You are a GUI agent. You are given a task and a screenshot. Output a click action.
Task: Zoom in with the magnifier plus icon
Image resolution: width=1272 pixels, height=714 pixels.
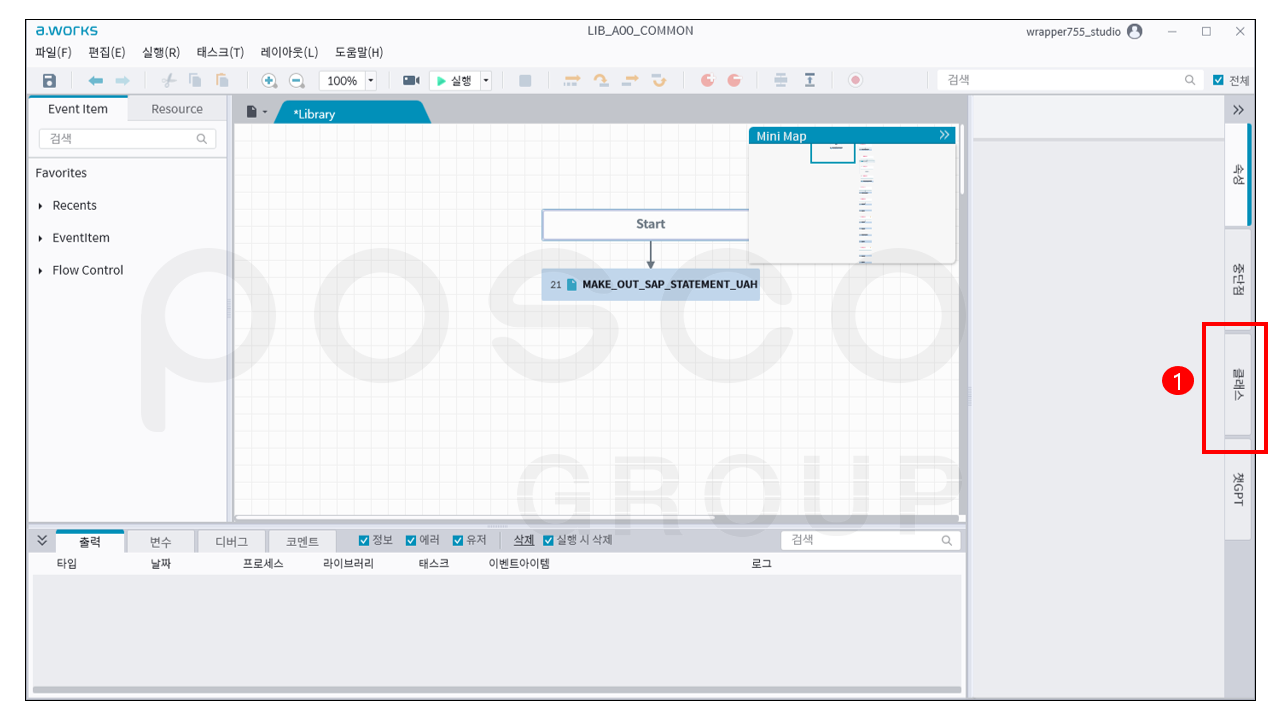coord(269,81)
